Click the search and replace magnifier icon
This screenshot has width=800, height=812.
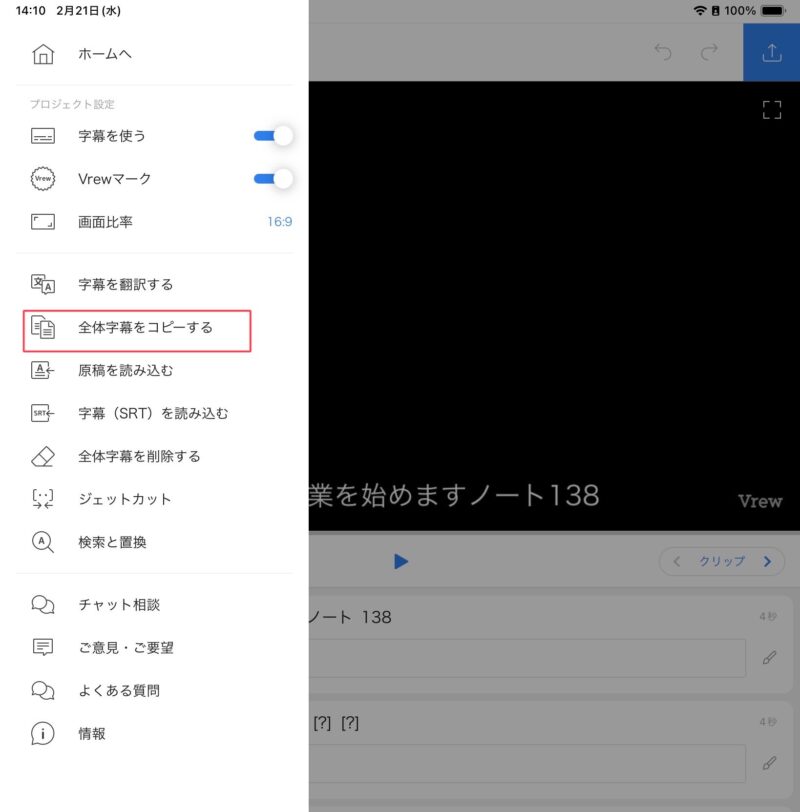click(43, 542)
